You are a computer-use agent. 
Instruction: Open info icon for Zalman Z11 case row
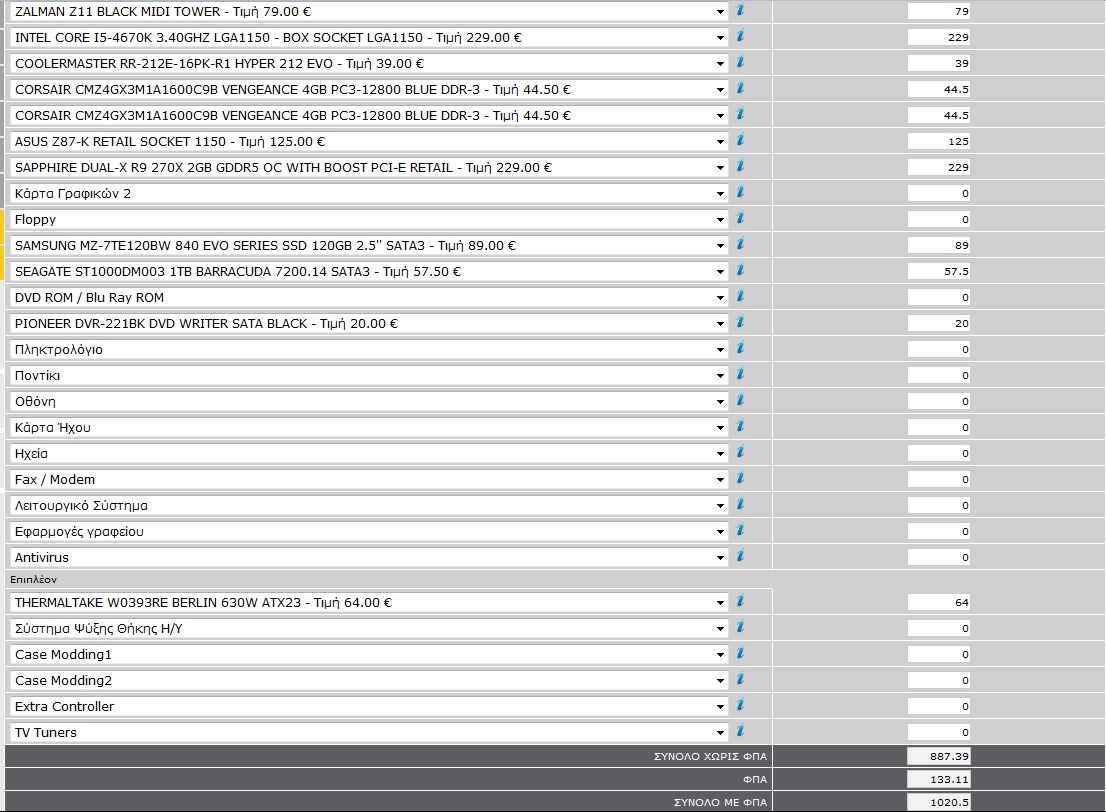point(740,11)
